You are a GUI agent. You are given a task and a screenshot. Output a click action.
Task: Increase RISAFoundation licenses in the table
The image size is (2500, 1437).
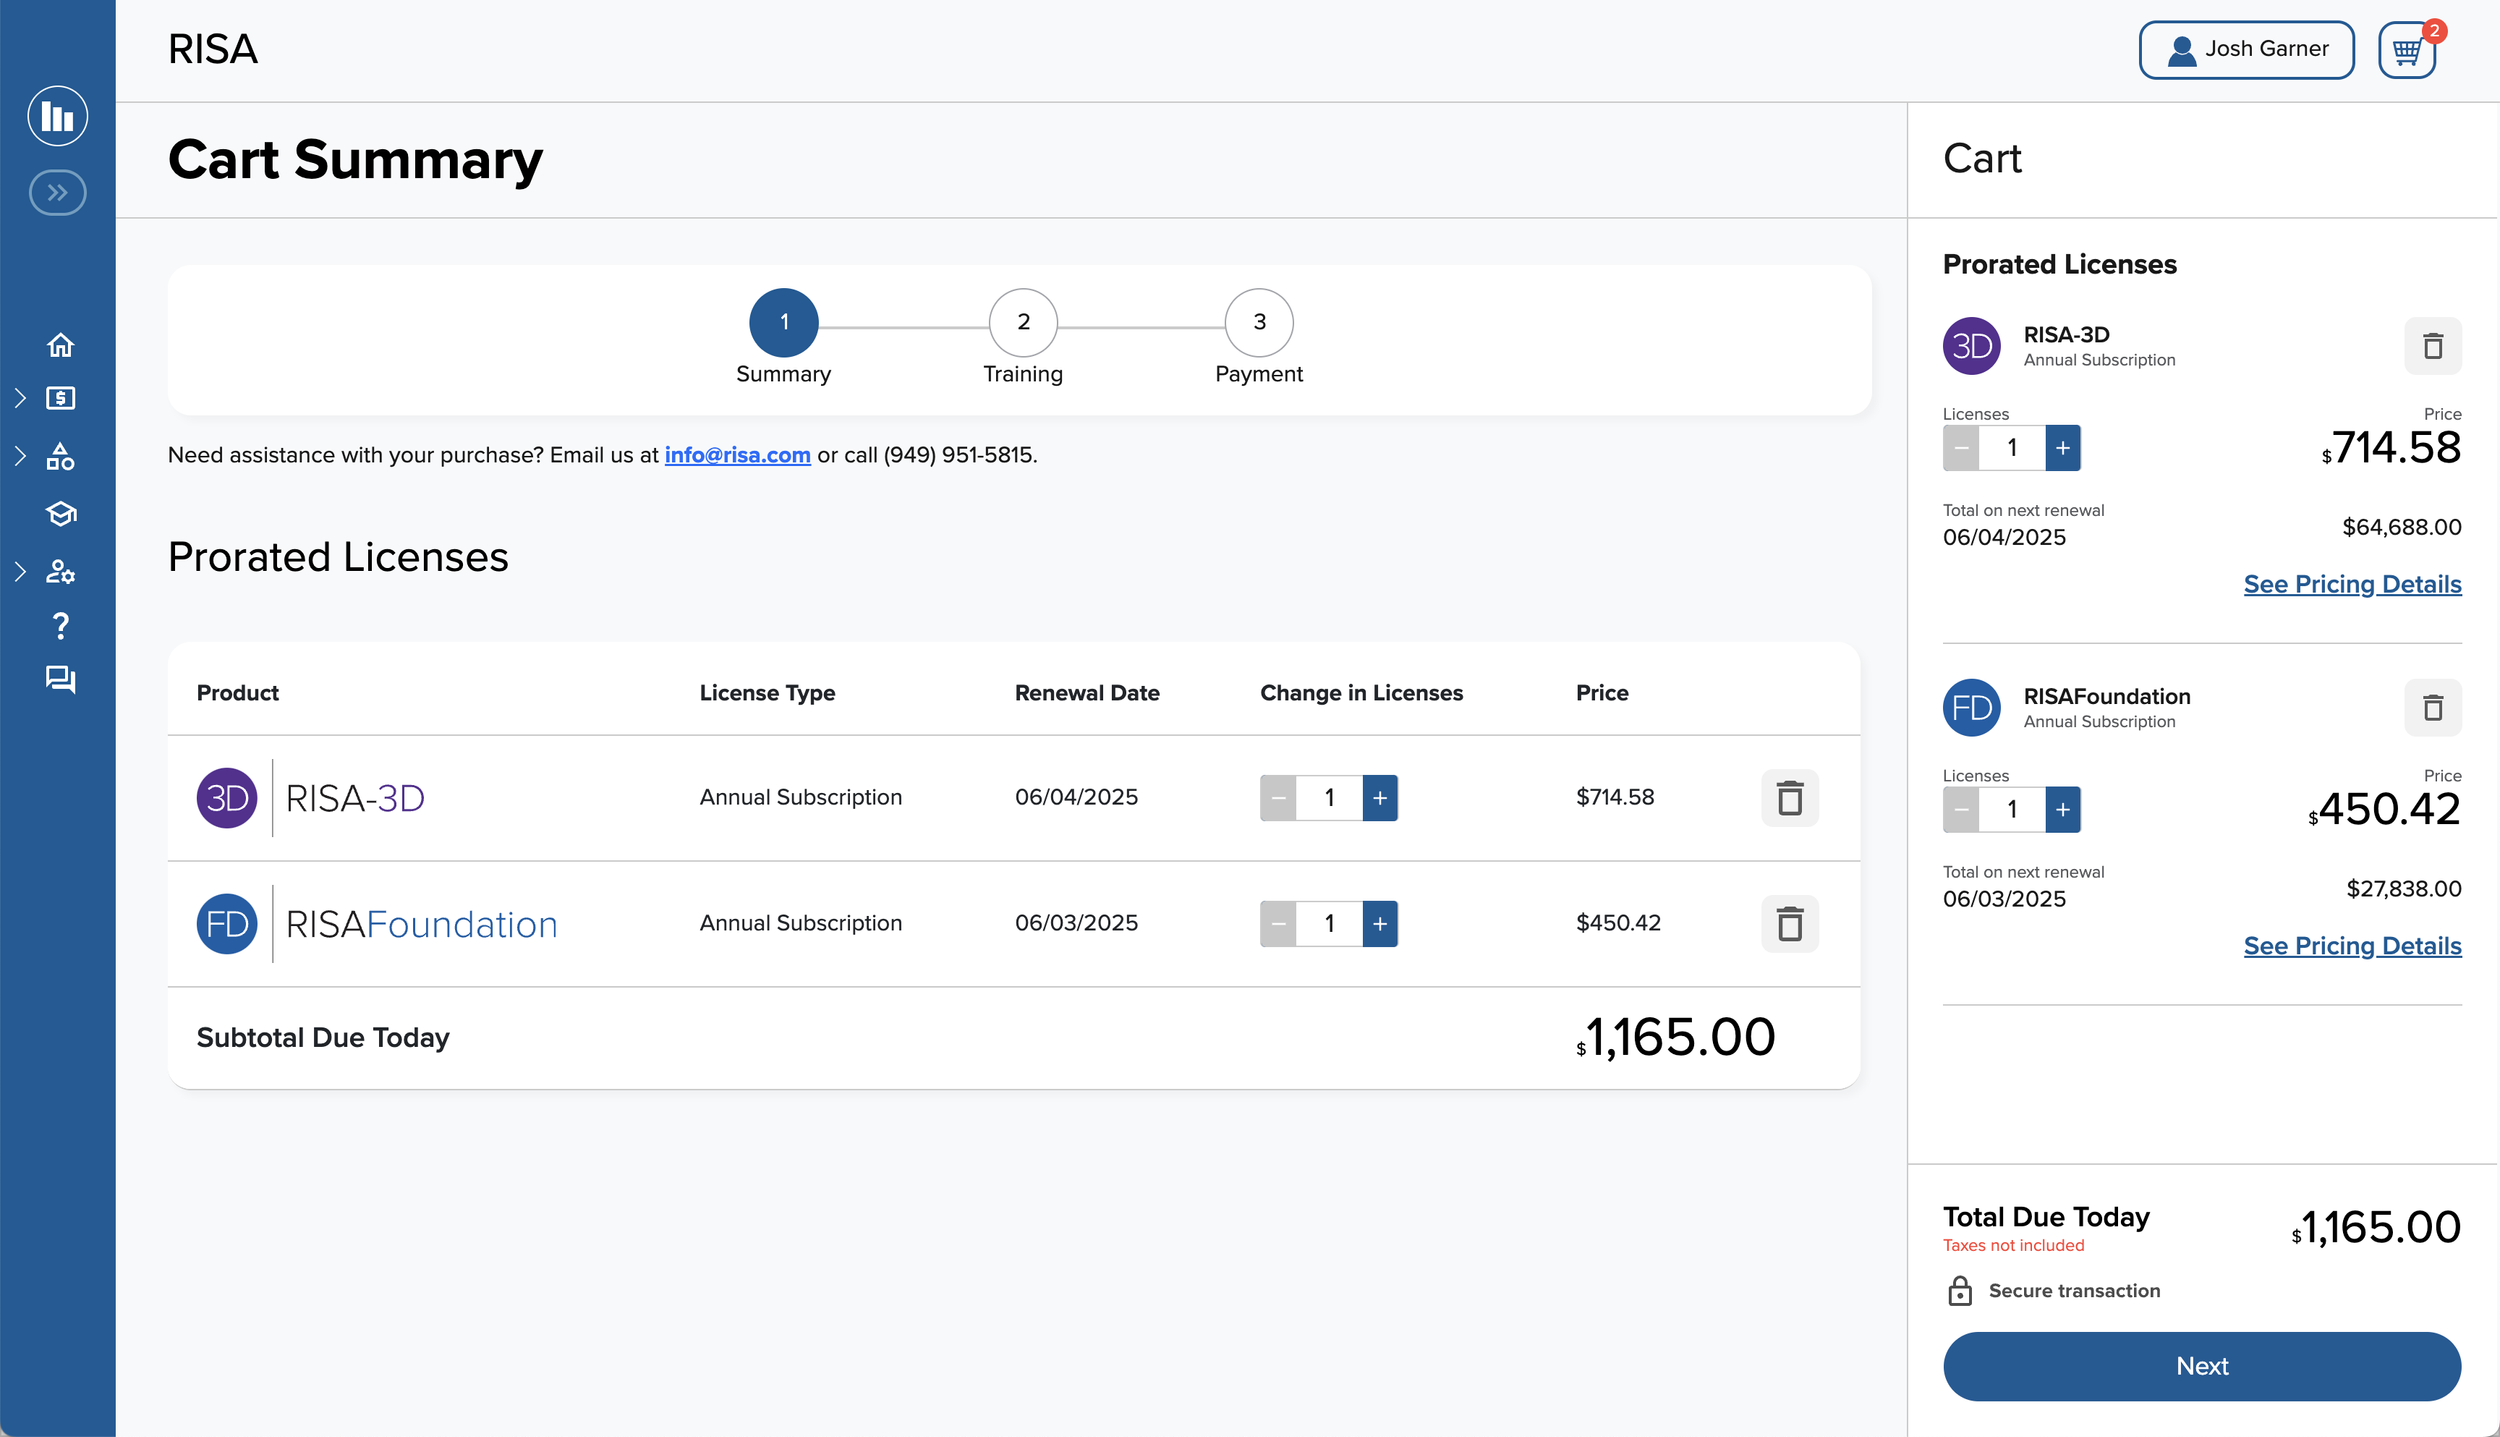coord(1380,924)
